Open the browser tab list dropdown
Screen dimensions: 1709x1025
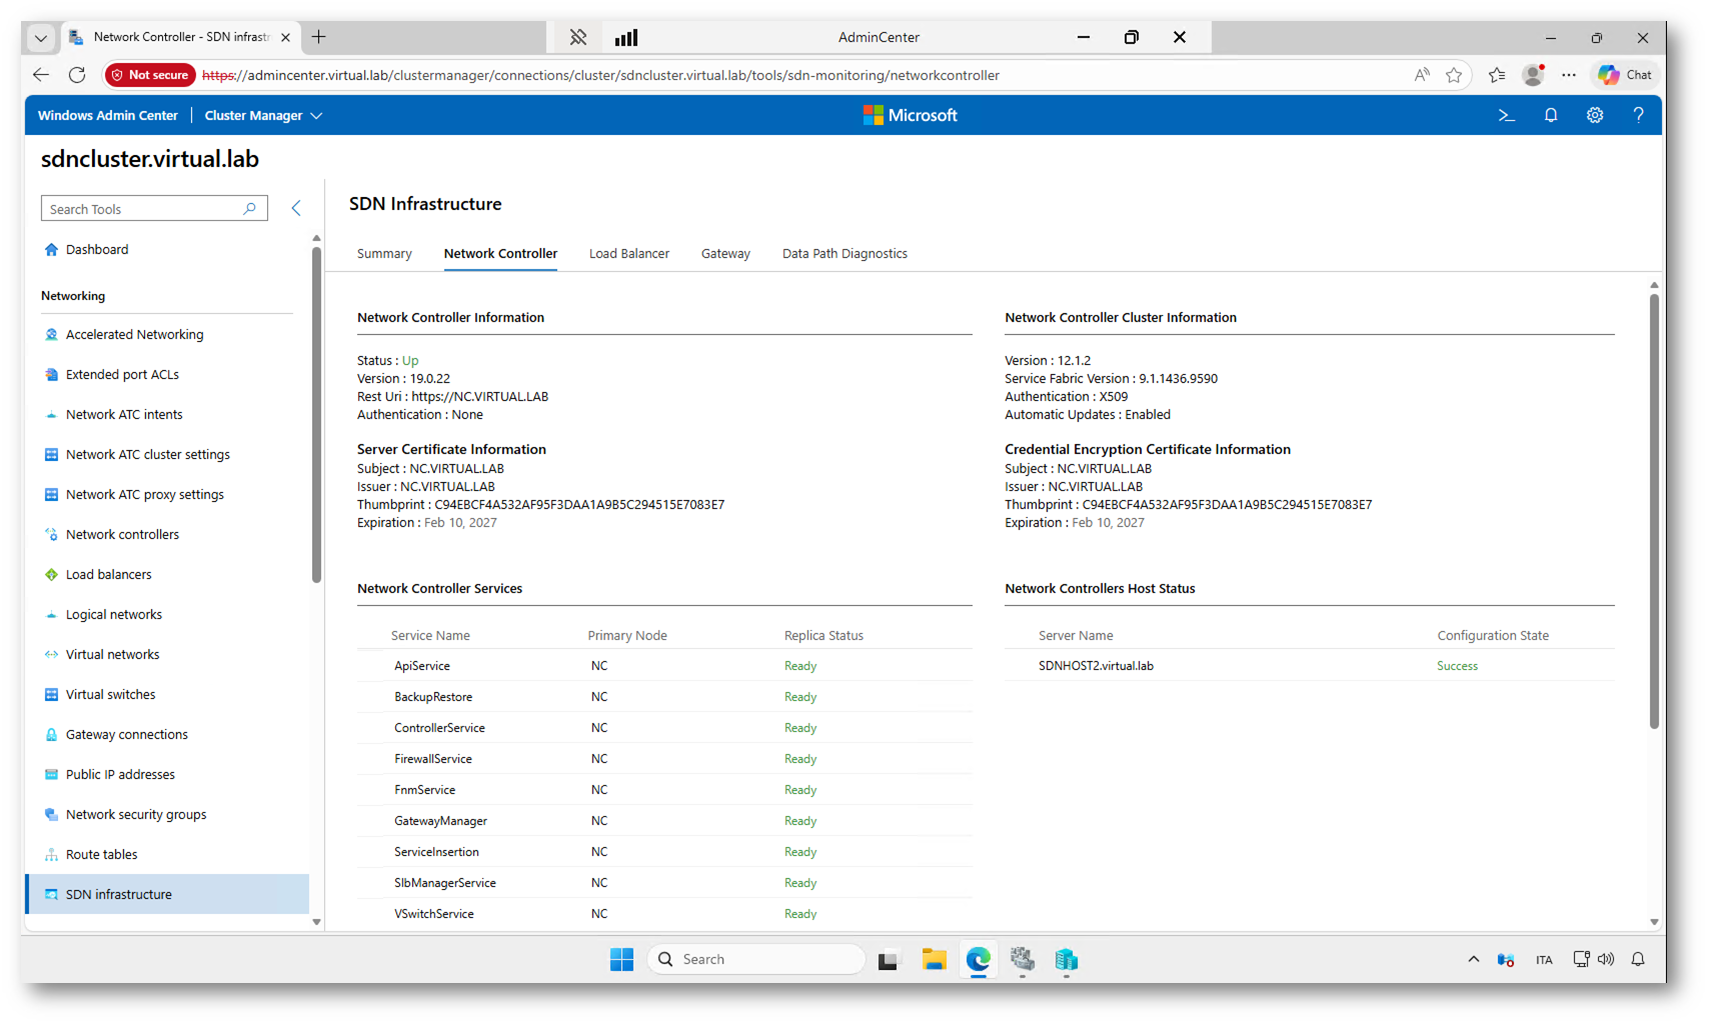[x=40, y=38]
